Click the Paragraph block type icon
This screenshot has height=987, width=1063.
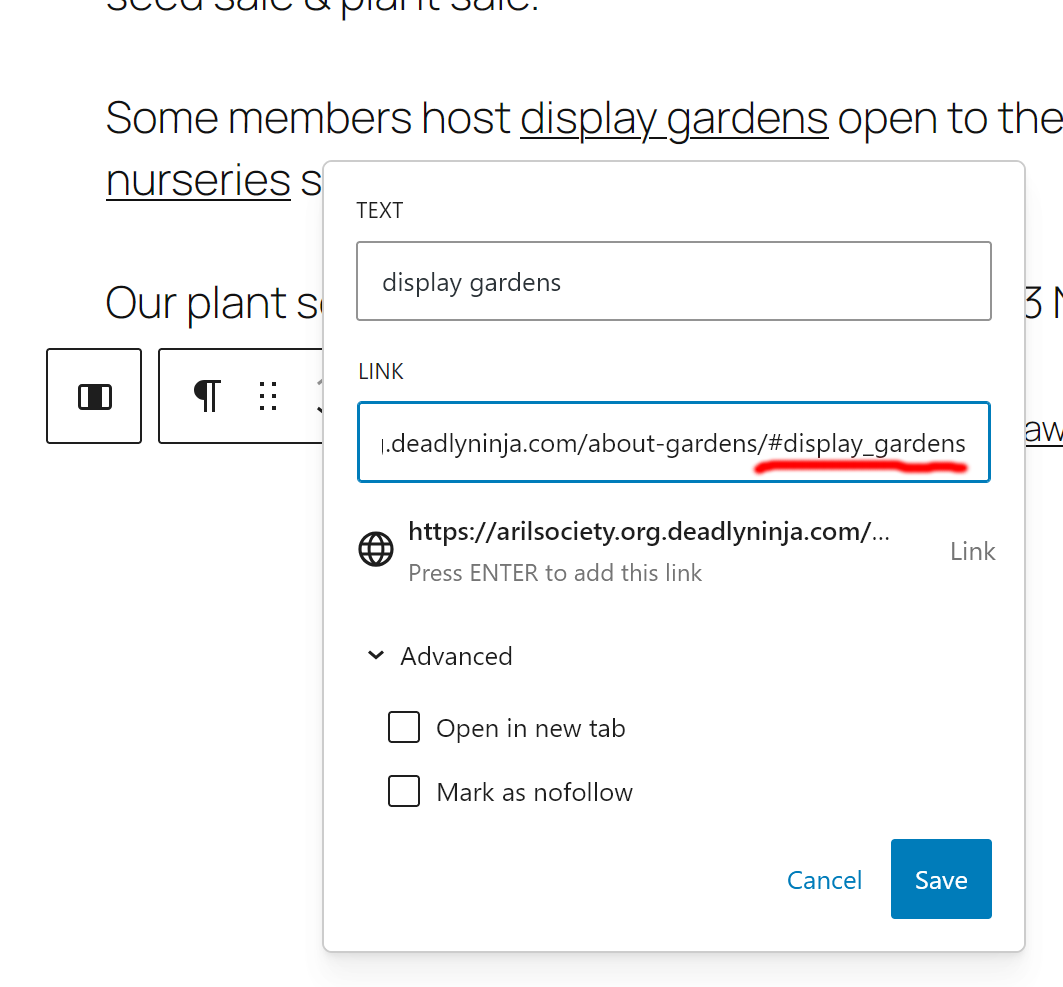(206, 396)
